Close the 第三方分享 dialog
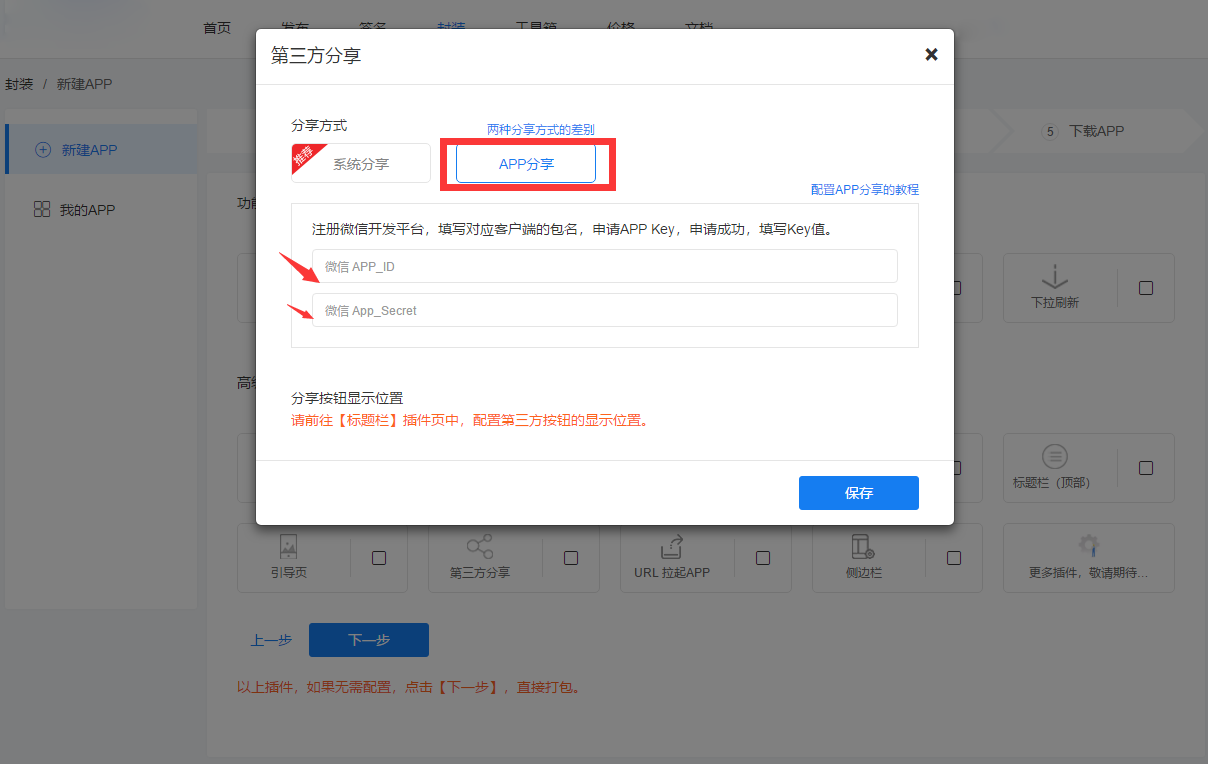This screenshot has height=764, width=1208. point(931,55)
